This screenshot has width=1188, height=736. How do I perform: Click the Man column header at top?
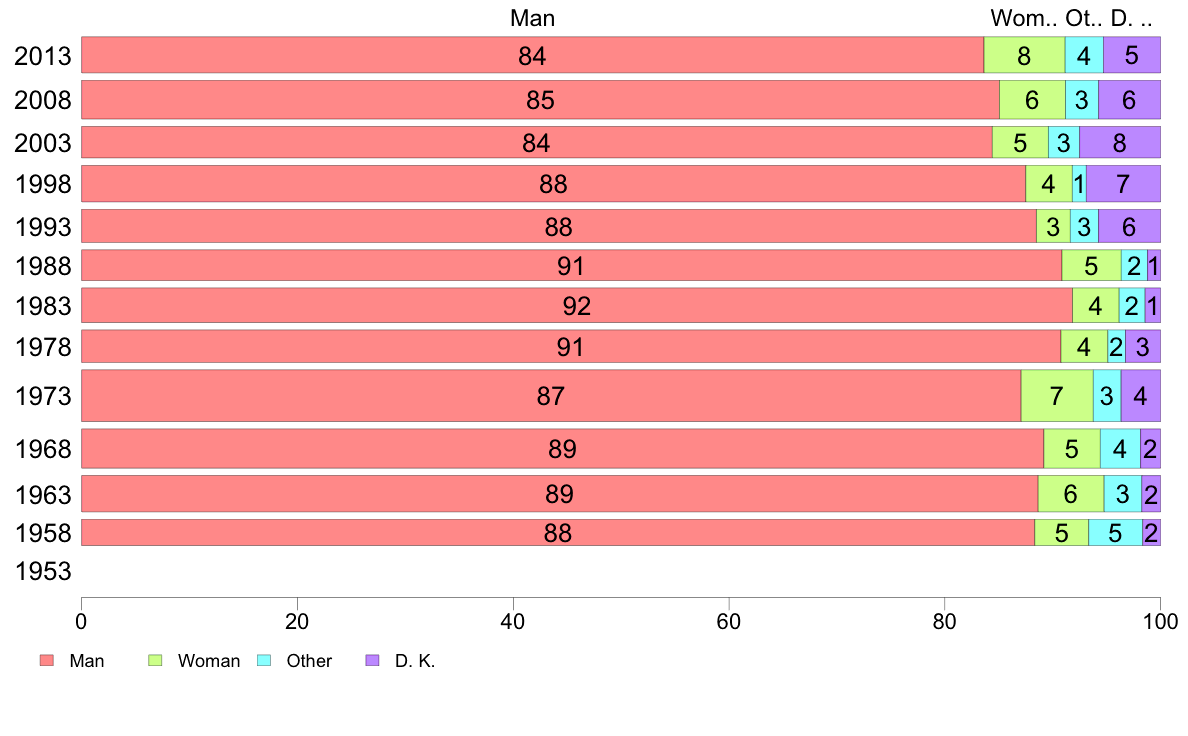click(x=532, y=18)
